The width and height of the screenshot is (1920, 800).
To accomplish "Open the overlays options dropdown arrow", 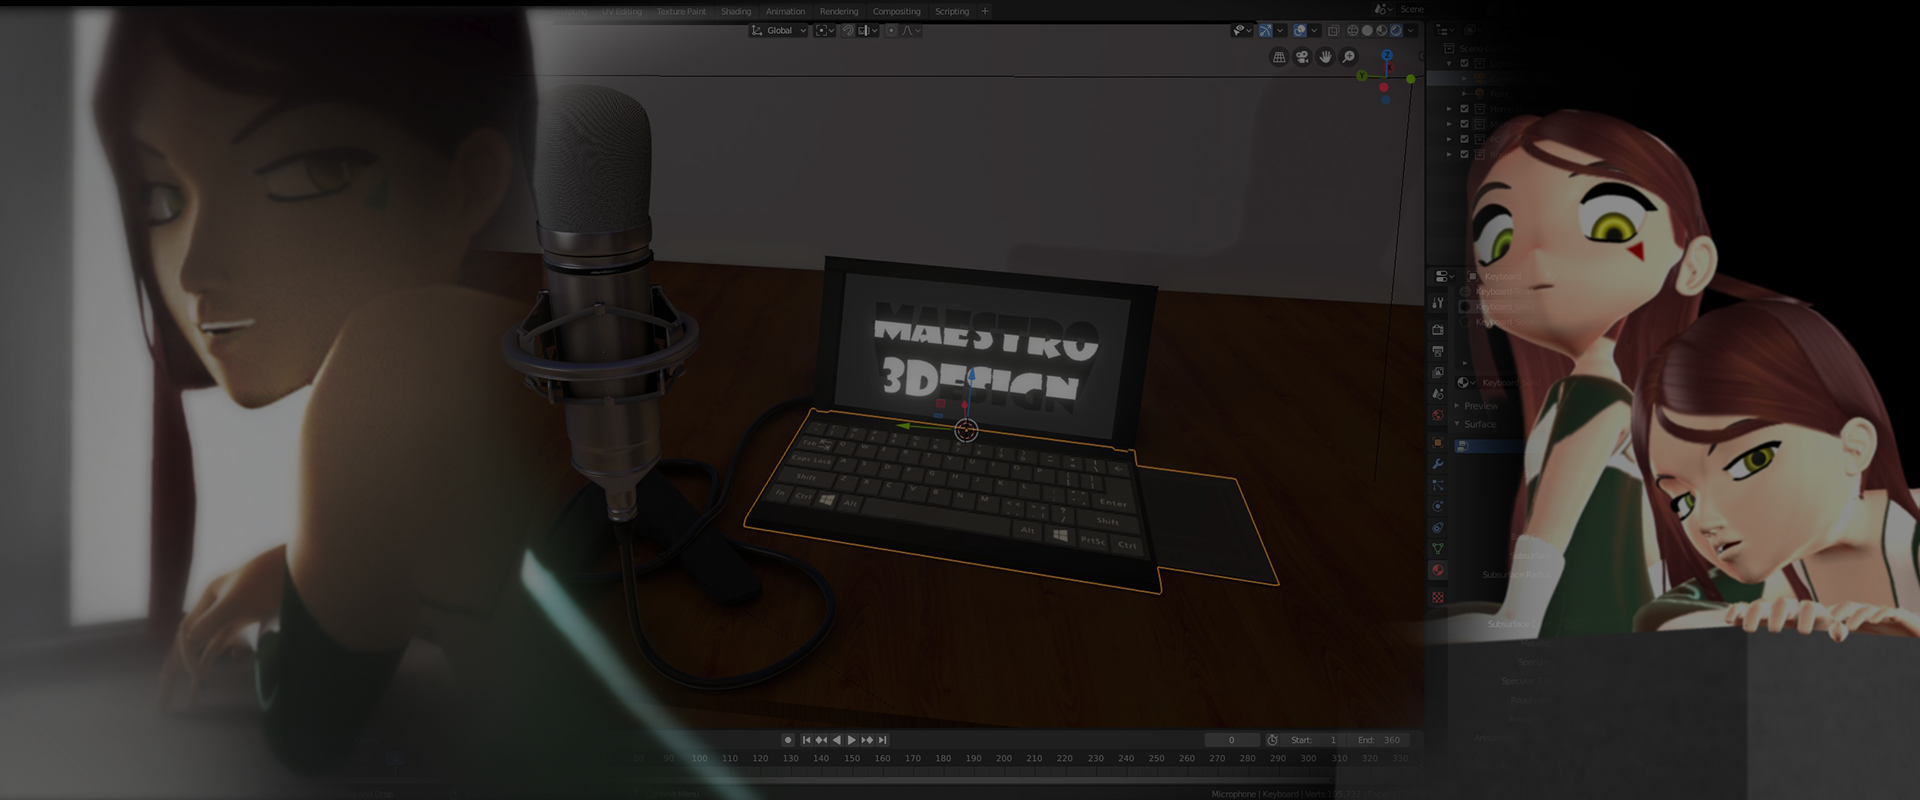I will coord(1315,31).
